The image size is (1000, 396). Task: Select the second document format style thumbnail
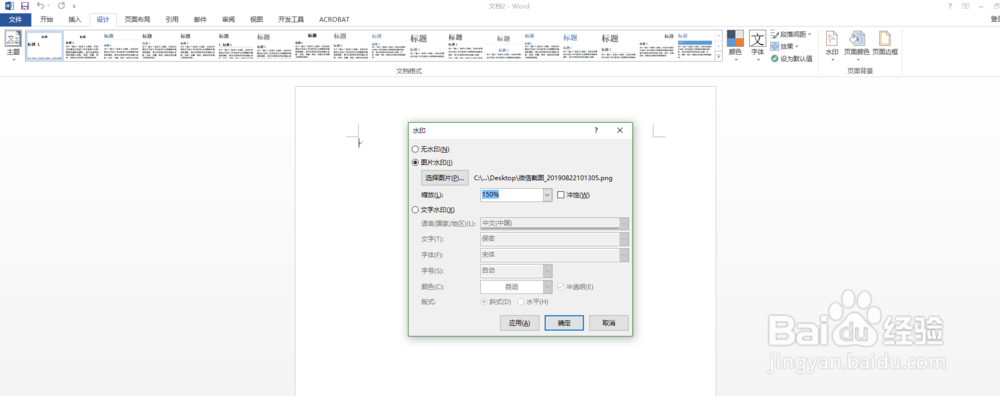point(82,46)
